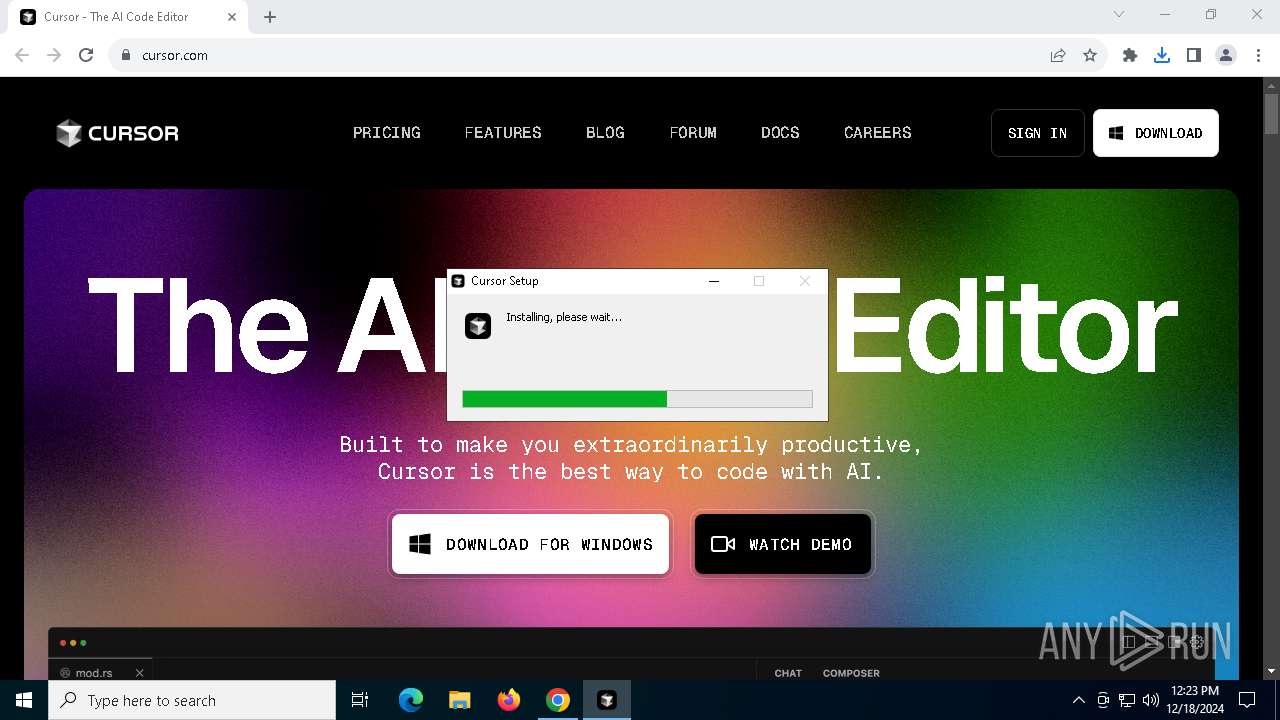Open the Chrome downloads icon
1280x720 pixels.
(1162, 55)
